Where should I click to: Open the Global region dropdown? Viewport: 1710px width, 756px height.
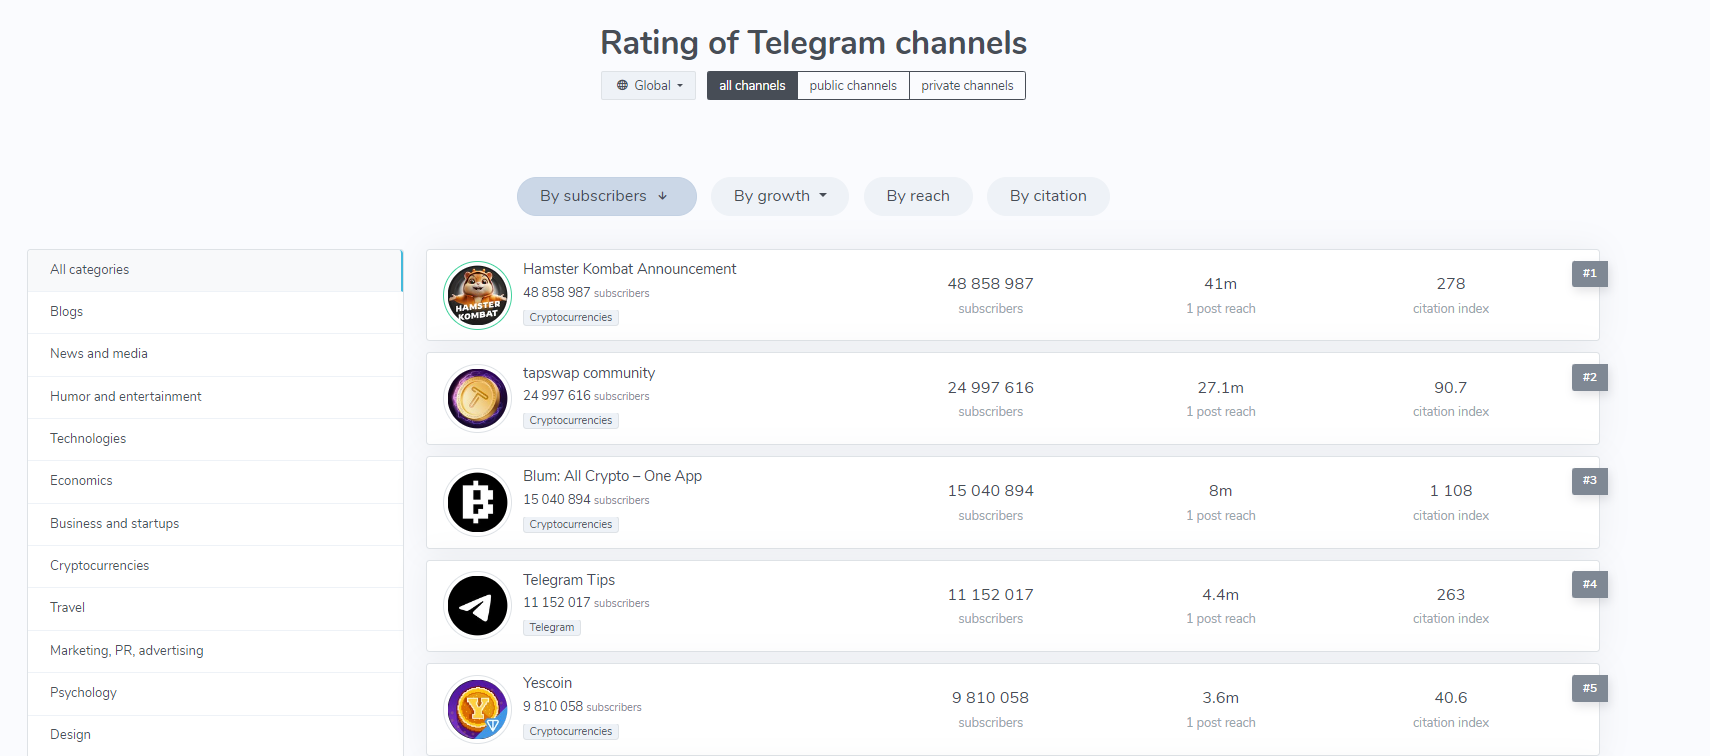click(x=648, y=85)
